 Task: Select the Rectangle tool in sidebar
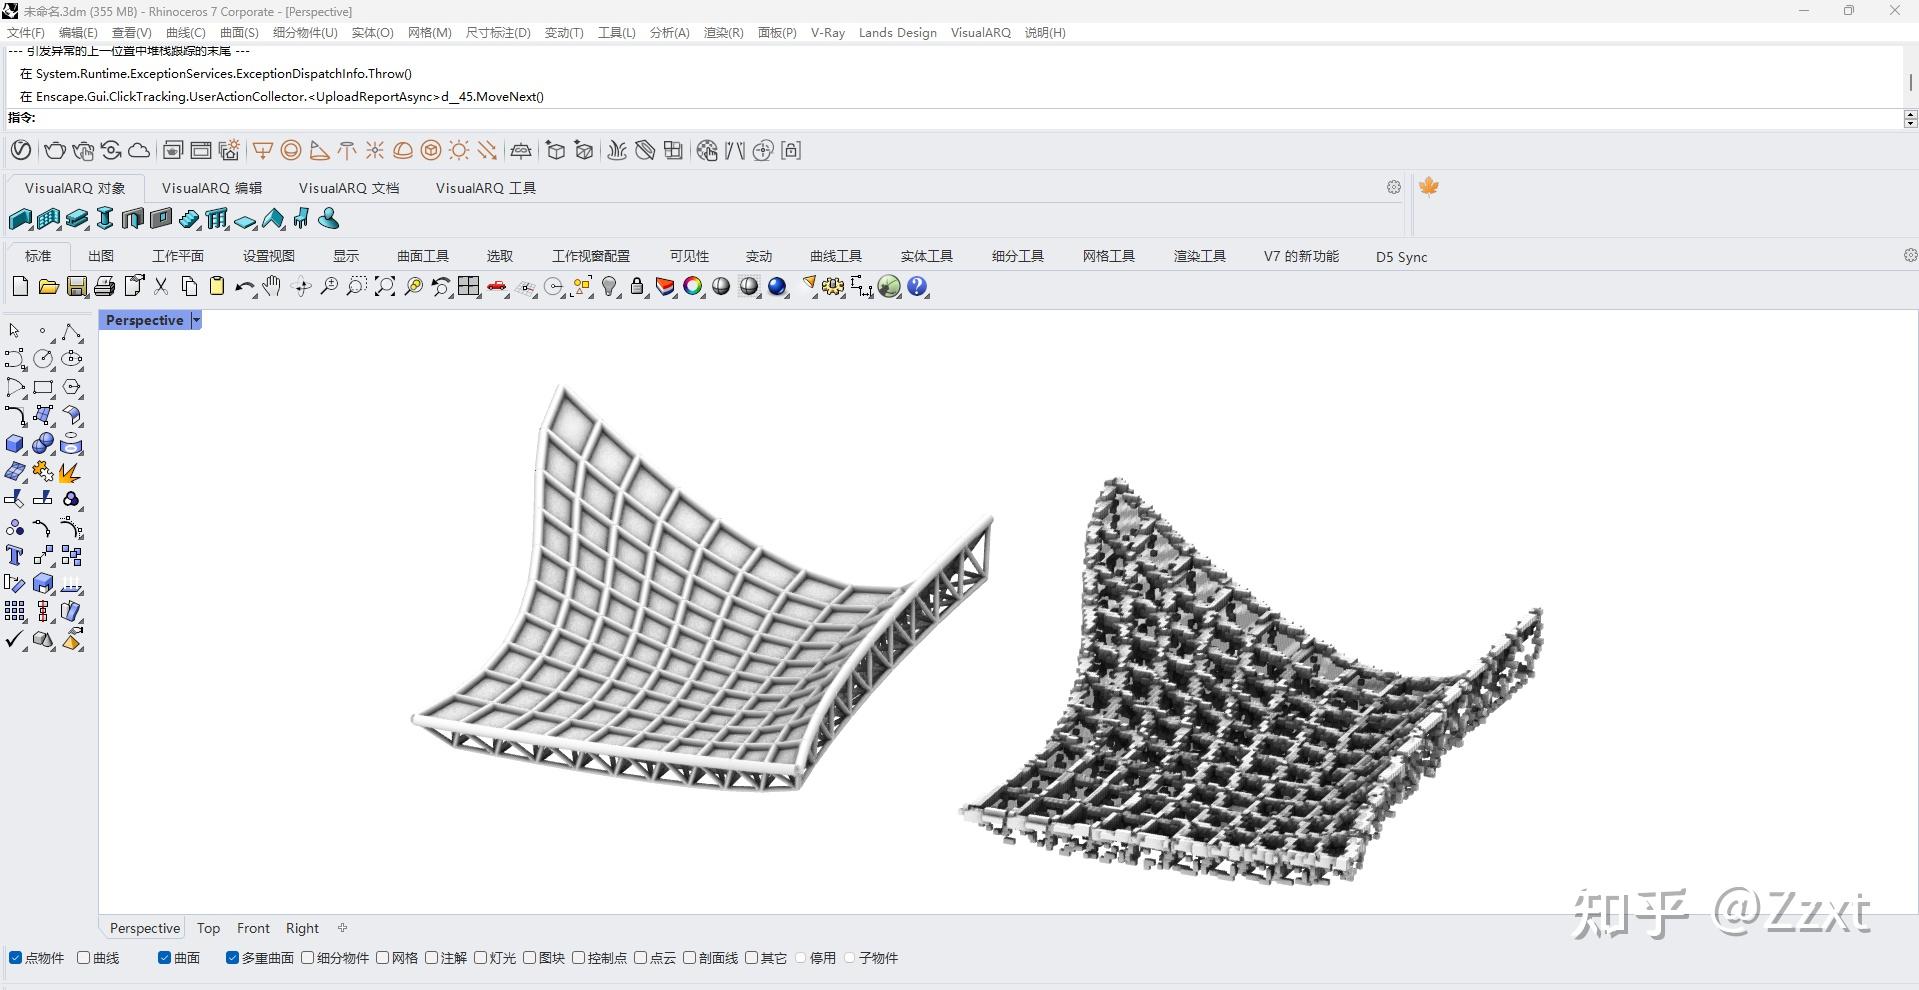pyautogui.click(x=43, y=388)
